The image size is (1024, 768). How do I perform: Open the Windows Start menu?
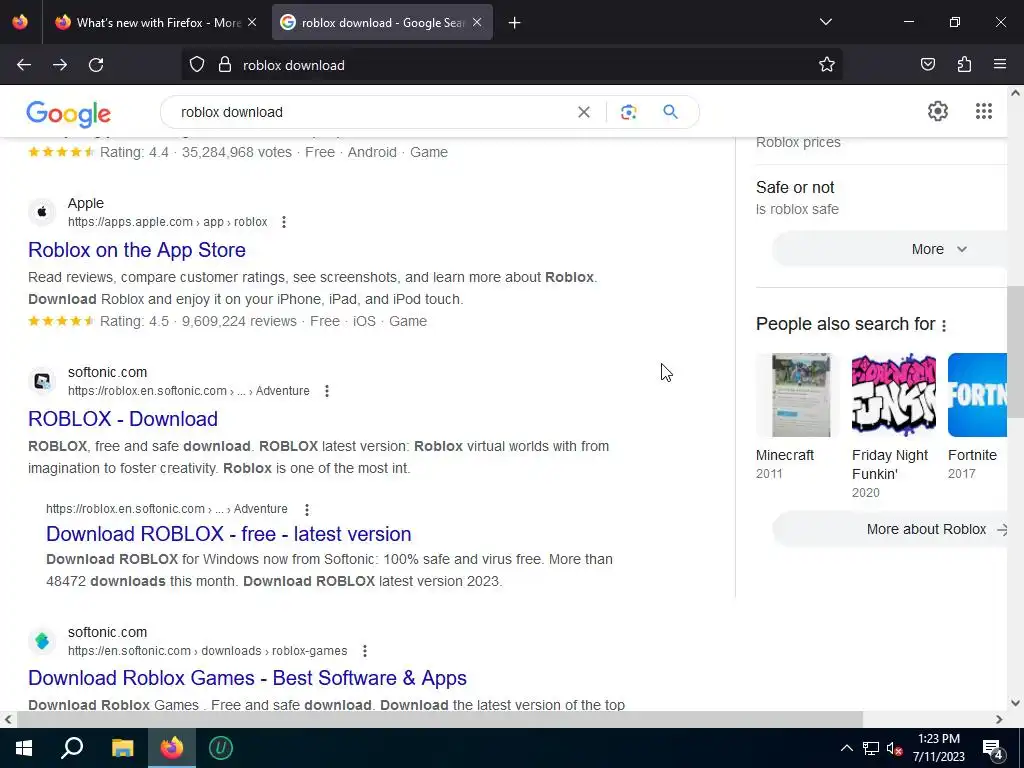24,748
